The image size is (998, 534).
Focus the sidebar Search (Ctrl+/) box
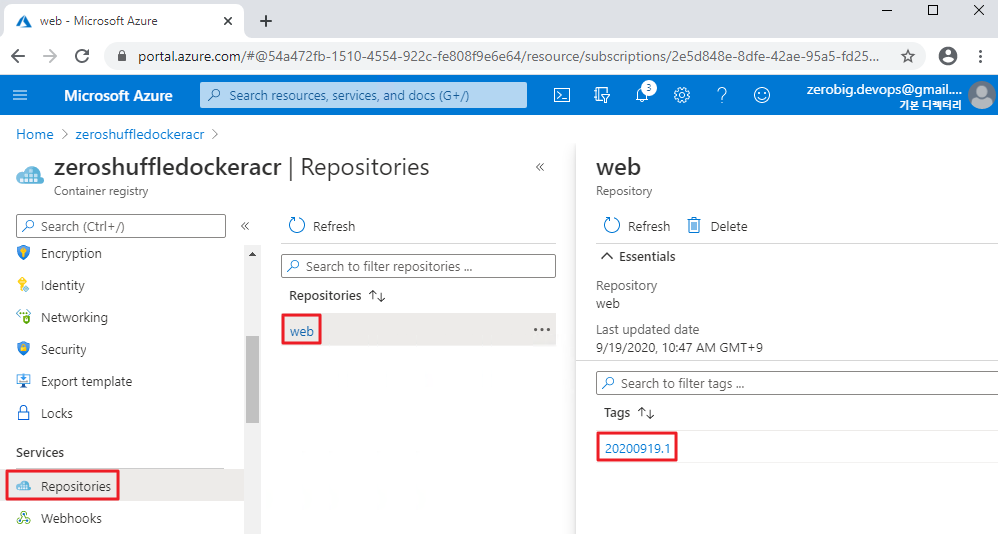[121, 226]
